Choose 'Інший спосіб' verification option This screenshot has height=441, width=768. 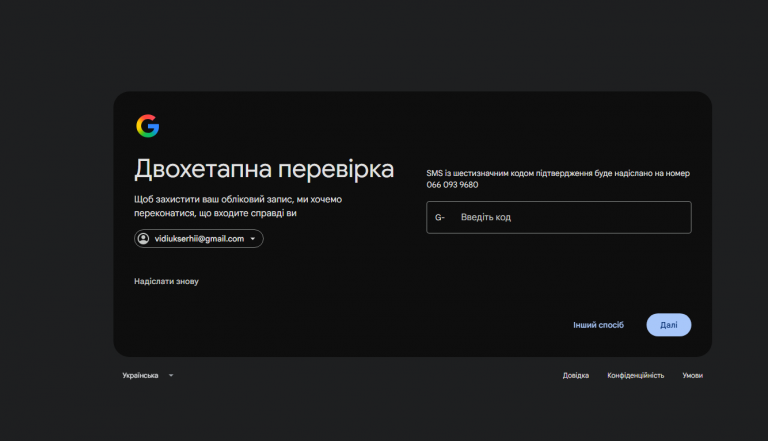pyautogui.click(x=599, y=325)
